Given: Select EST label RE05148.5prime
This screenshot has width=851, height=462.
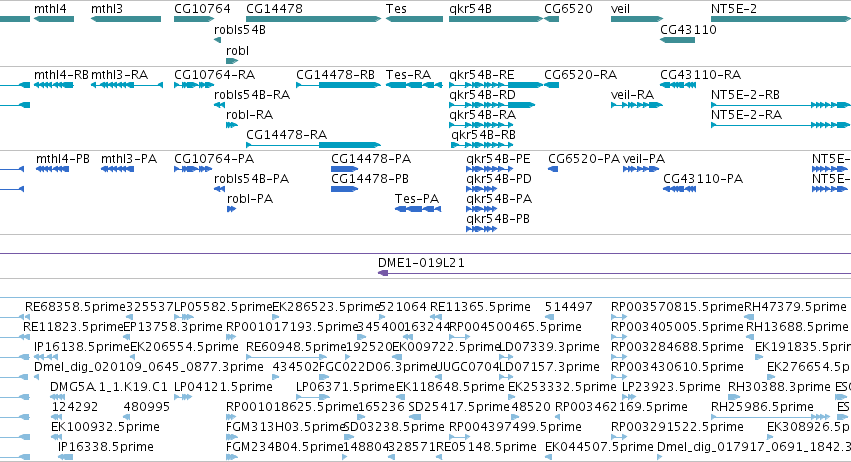Looking at the screenshot, I should 486,447.
